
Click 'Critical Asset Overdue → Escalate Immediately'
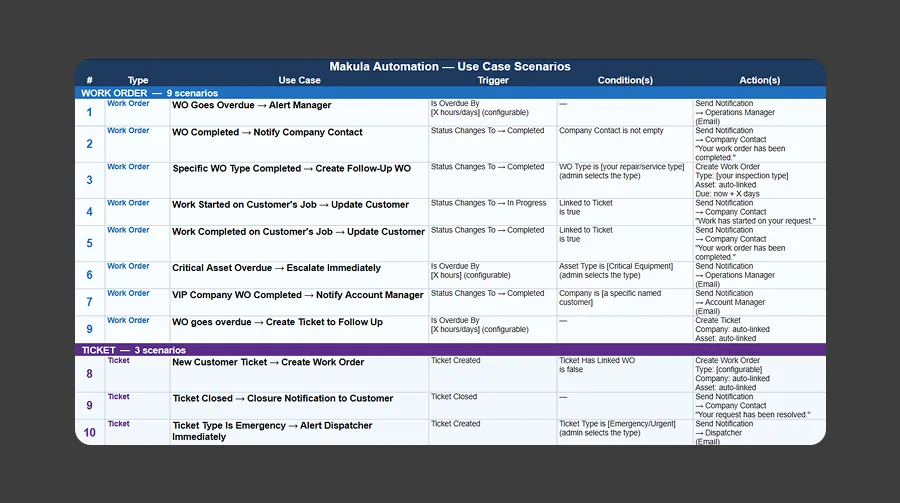(276, 268)
